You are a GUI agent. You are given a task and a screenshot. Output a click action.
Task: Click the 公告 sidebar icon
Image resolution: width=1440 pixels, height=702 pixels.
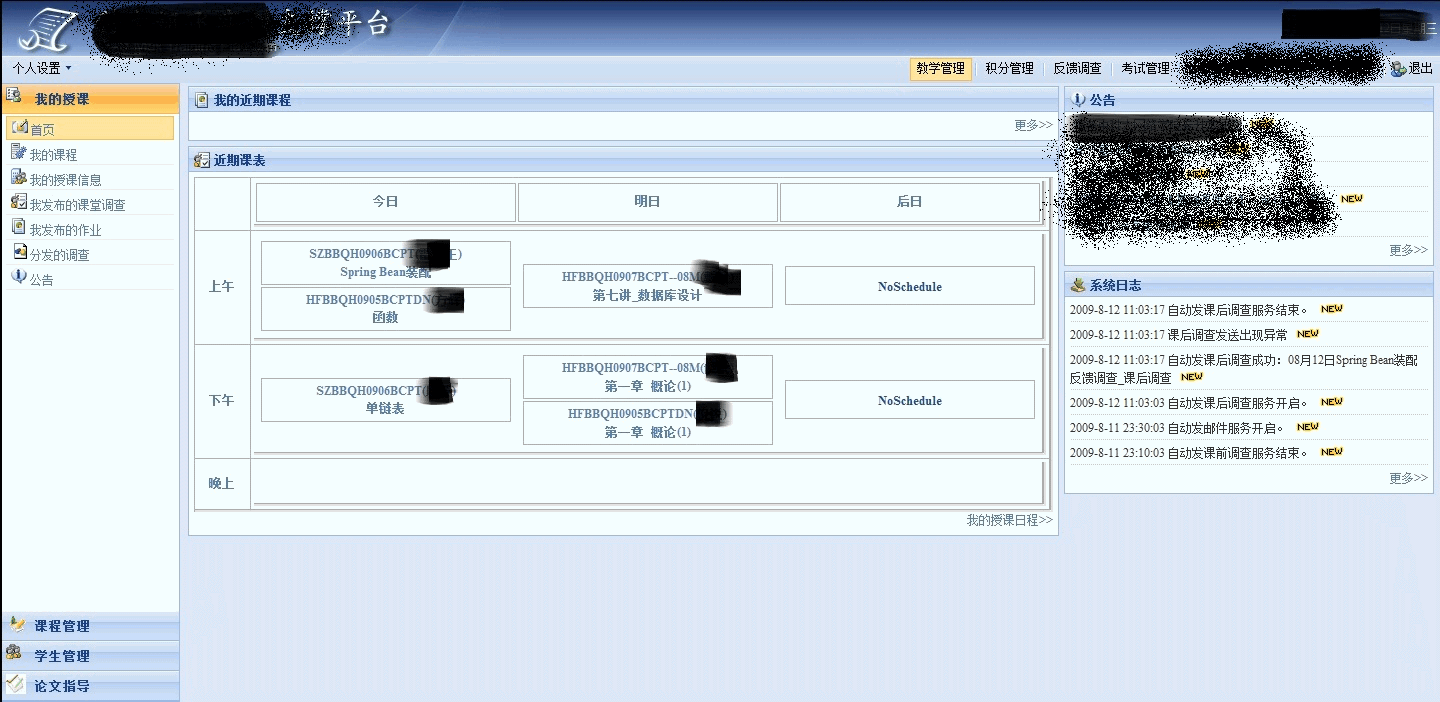19,277
